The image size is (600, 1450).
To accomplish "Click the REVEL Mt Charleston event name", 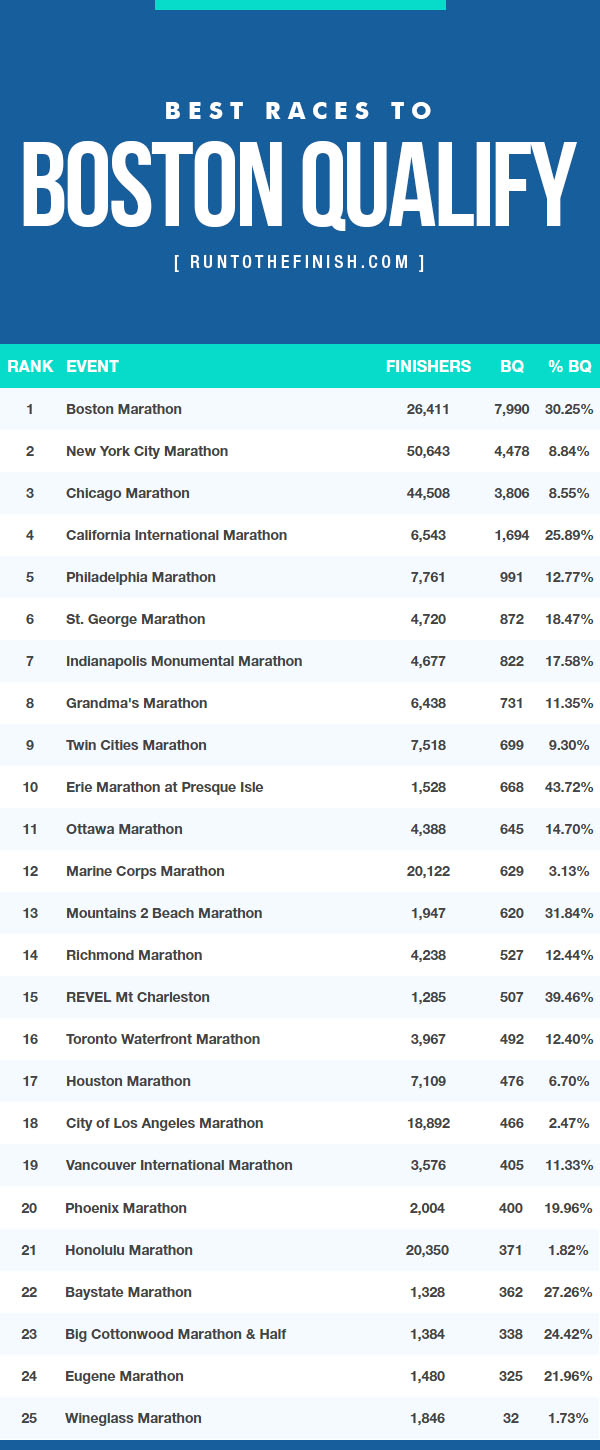I will click(x=138, y=997).
